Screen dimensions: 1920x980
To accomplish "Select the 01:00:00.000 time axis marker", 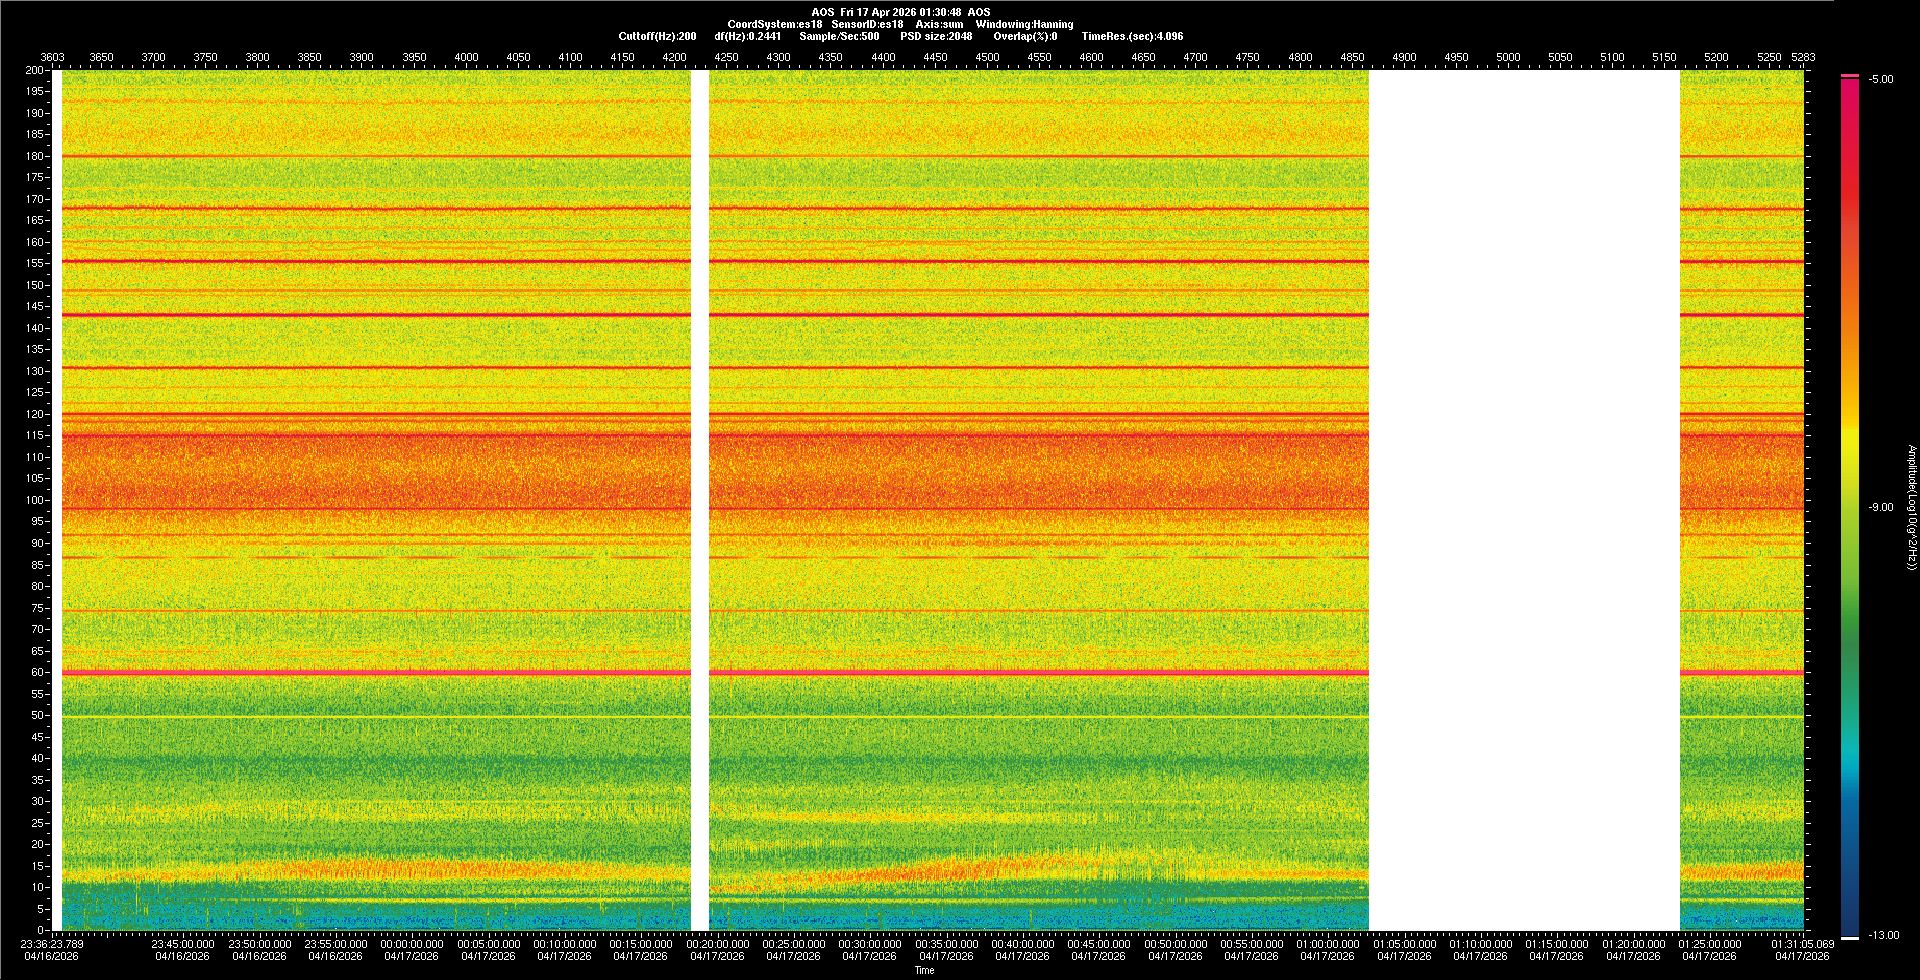I will 1327,943.
